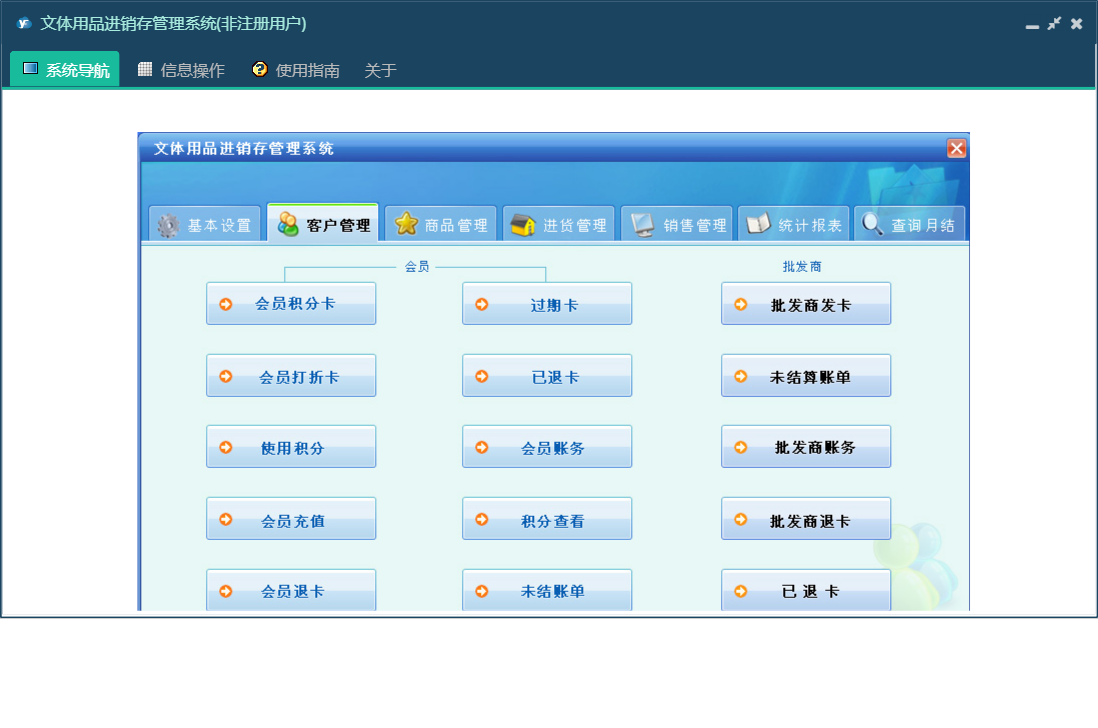Click the magnifier icon on 查询月结

pyautogui.click(x=873, y=224)
